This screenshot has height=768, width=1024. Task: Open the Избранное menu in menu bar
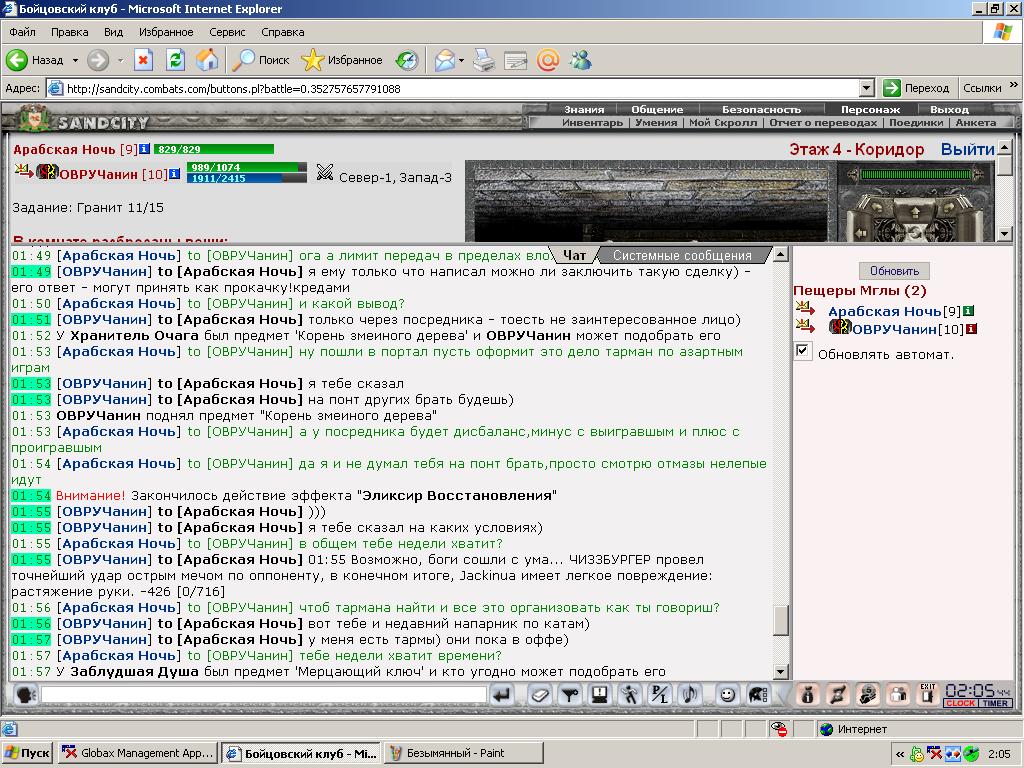(166, 32)
